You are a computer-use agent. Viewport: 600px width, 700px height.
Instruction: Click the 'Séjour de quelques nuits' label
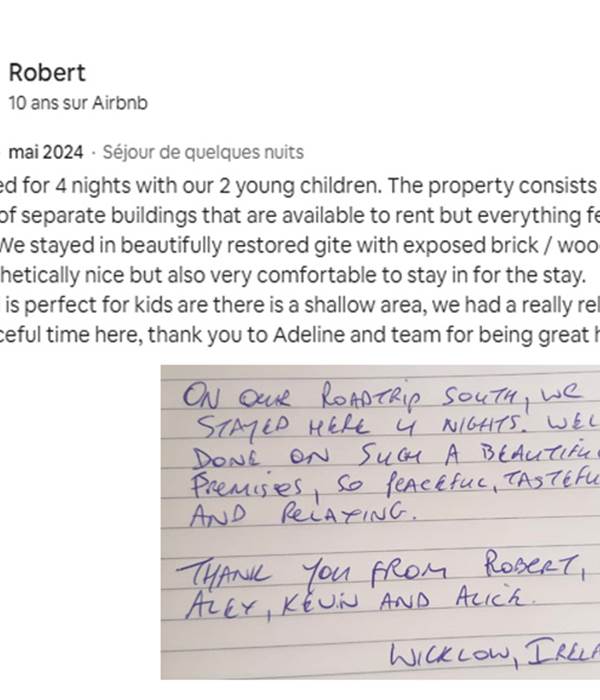coord(203,152)
